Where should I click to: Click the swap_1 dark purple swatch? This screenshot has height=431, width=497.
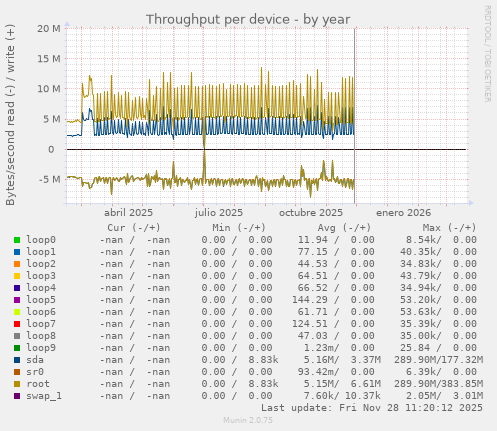(x=17, y=396)
